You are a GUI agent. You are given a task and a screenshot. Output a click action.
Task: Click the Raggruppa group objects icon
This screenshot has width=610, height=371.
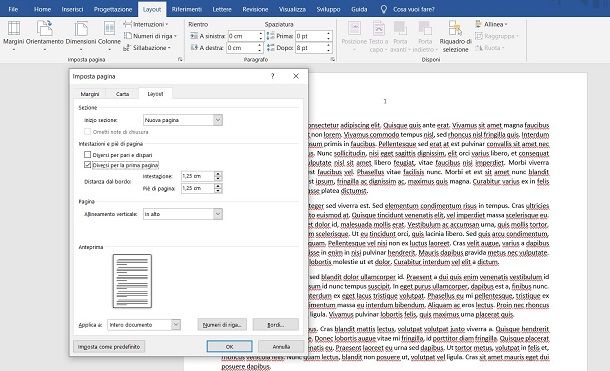pos(497,36)
